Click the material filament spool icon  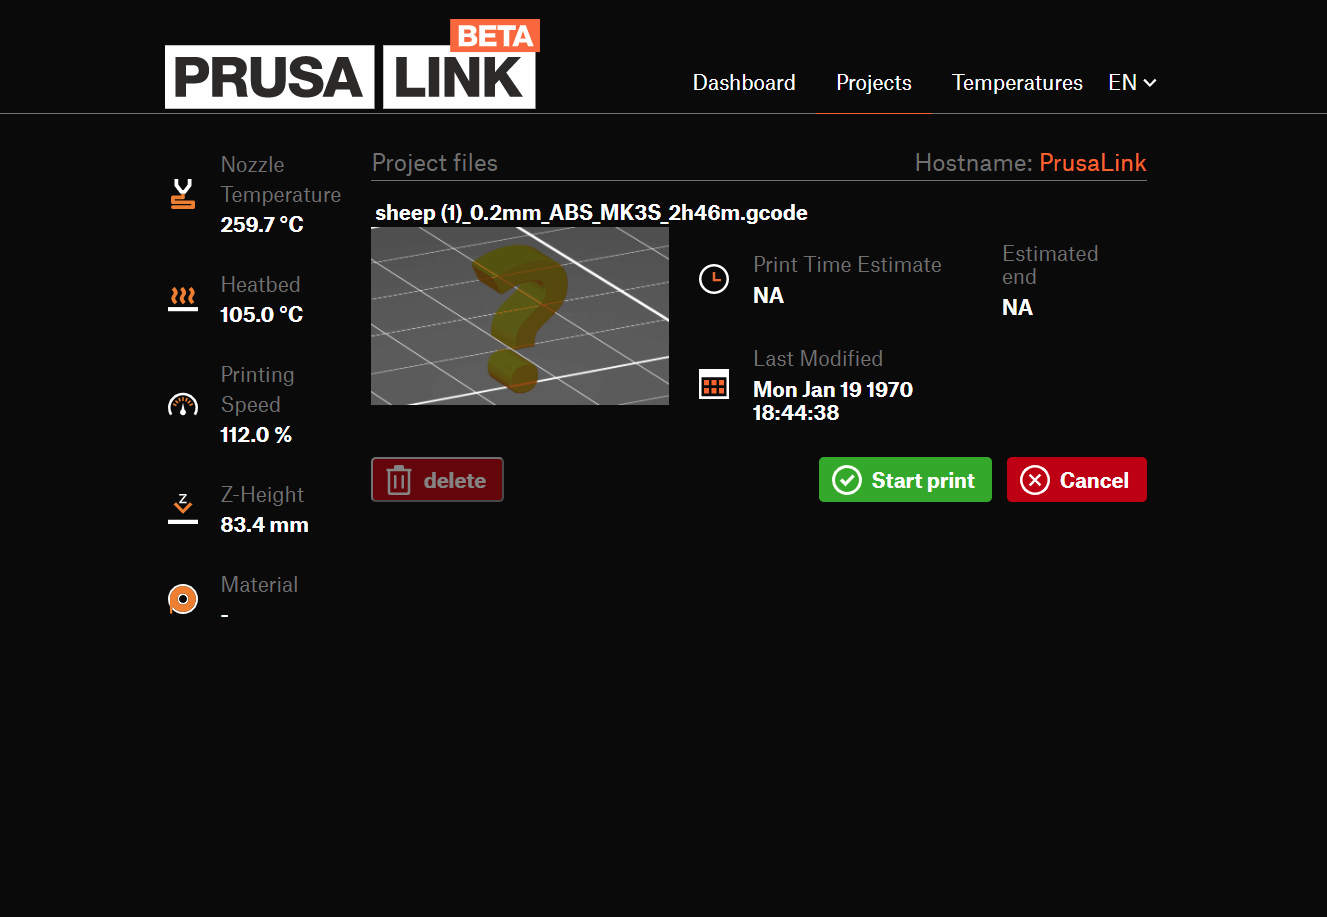pyautogui.click(x=182, y=599)
